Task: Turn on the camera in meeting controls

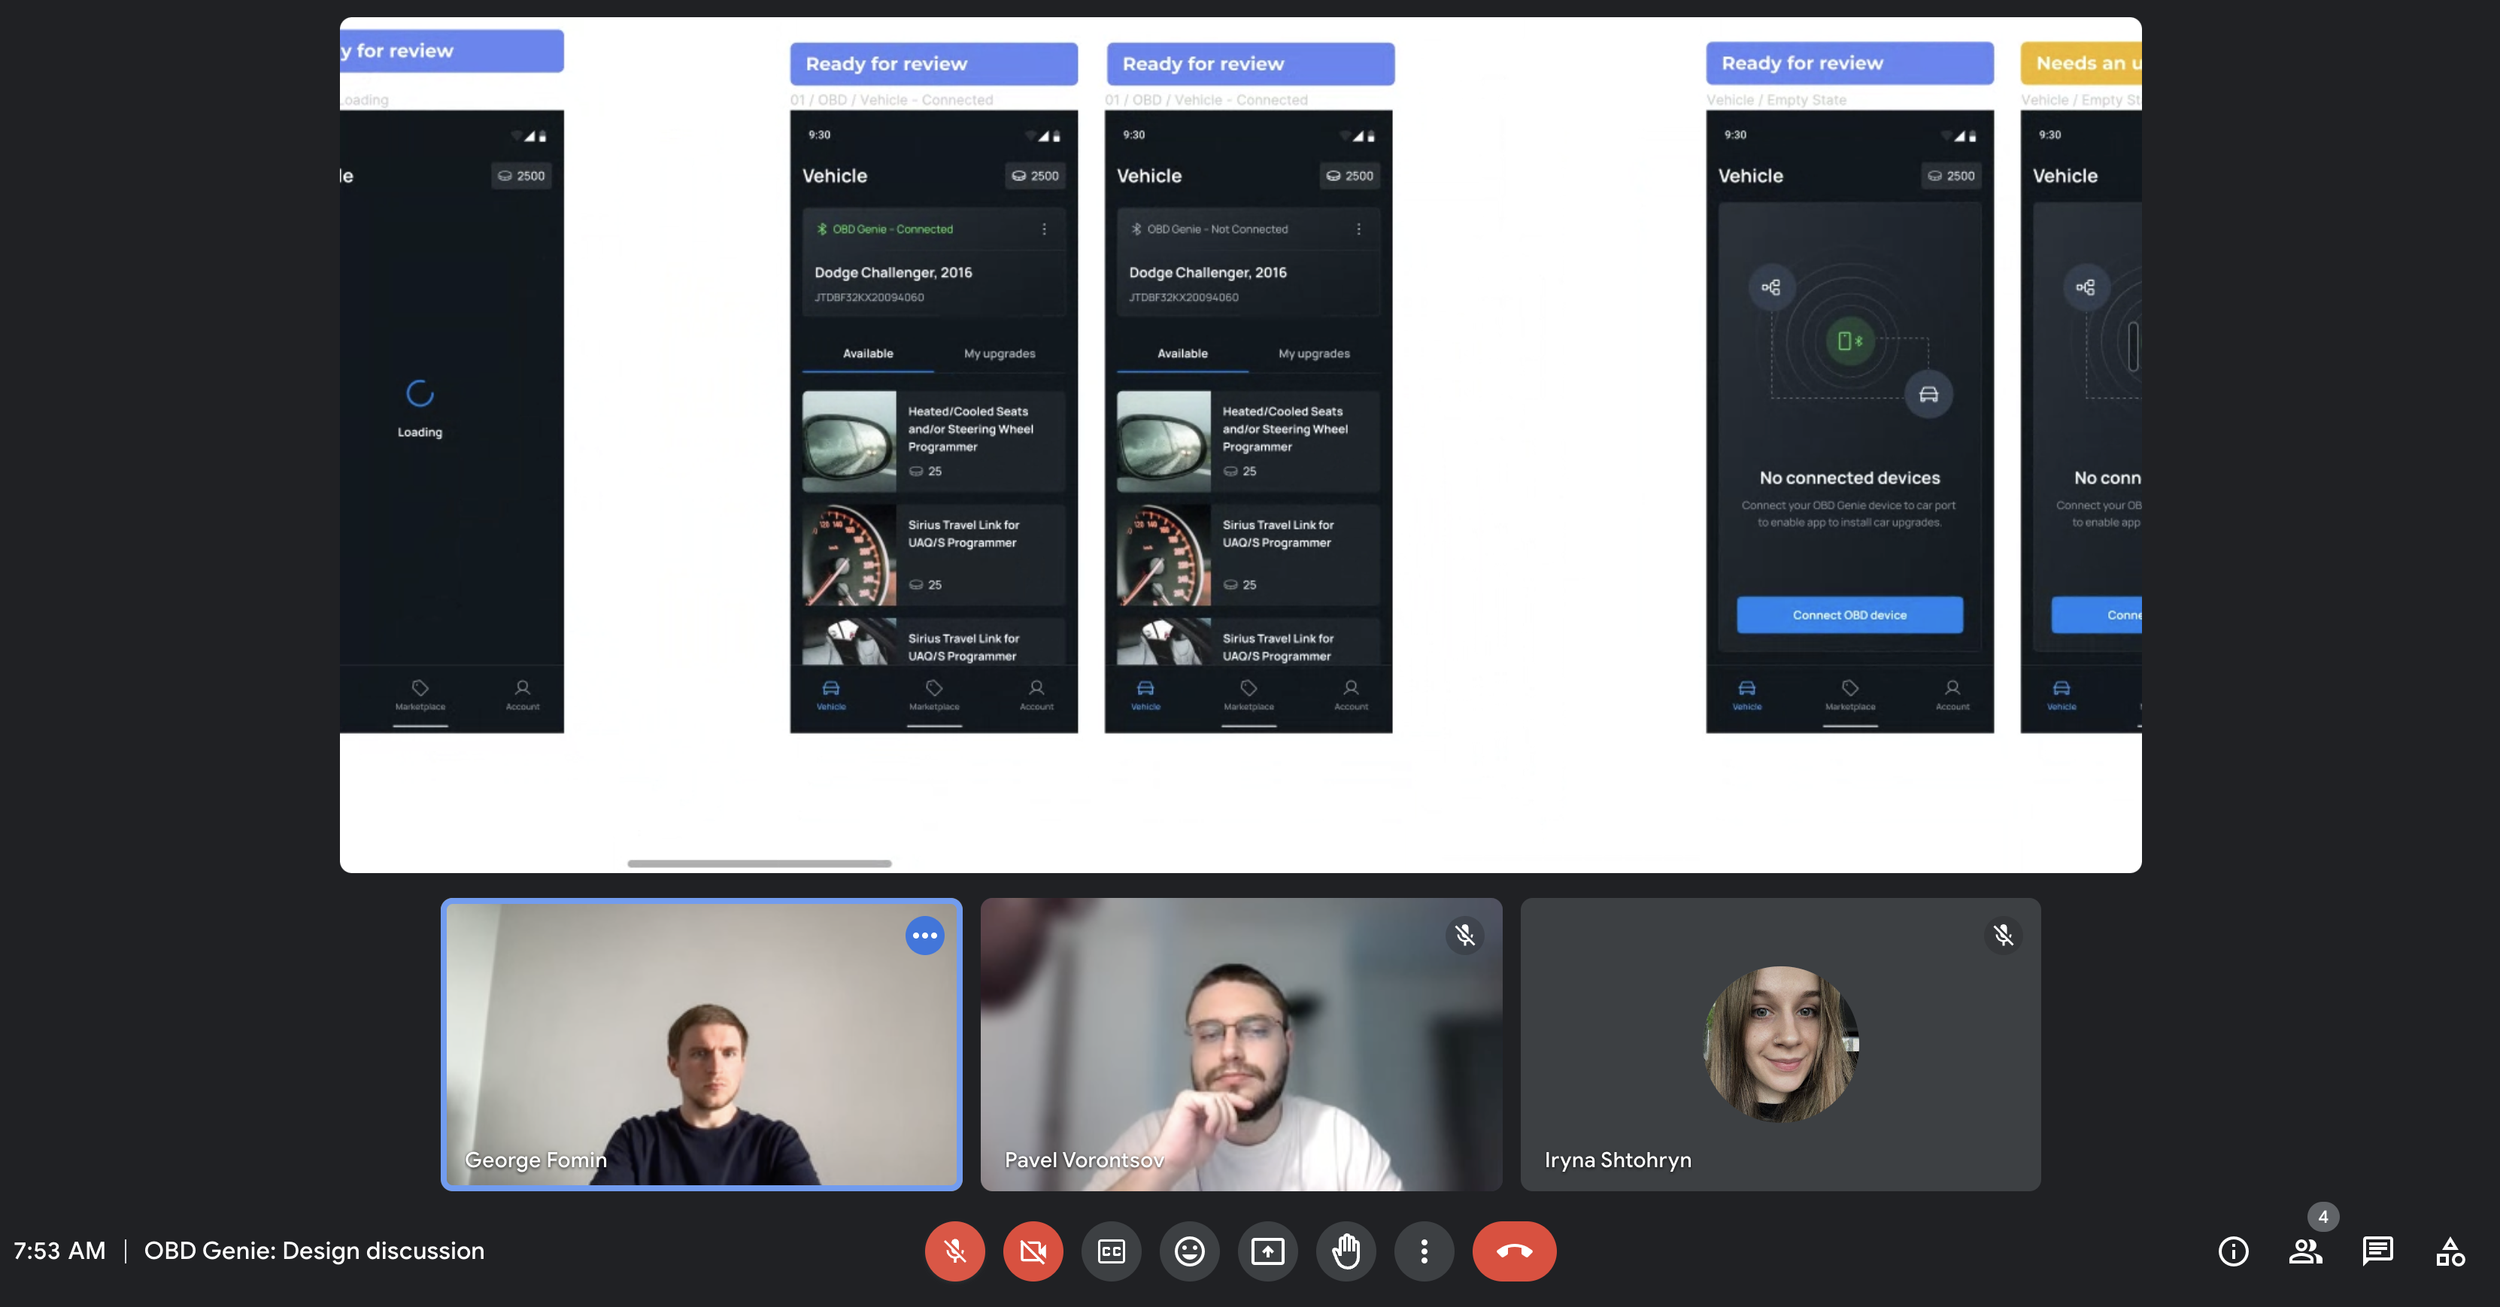Action: point(1033,1251)
